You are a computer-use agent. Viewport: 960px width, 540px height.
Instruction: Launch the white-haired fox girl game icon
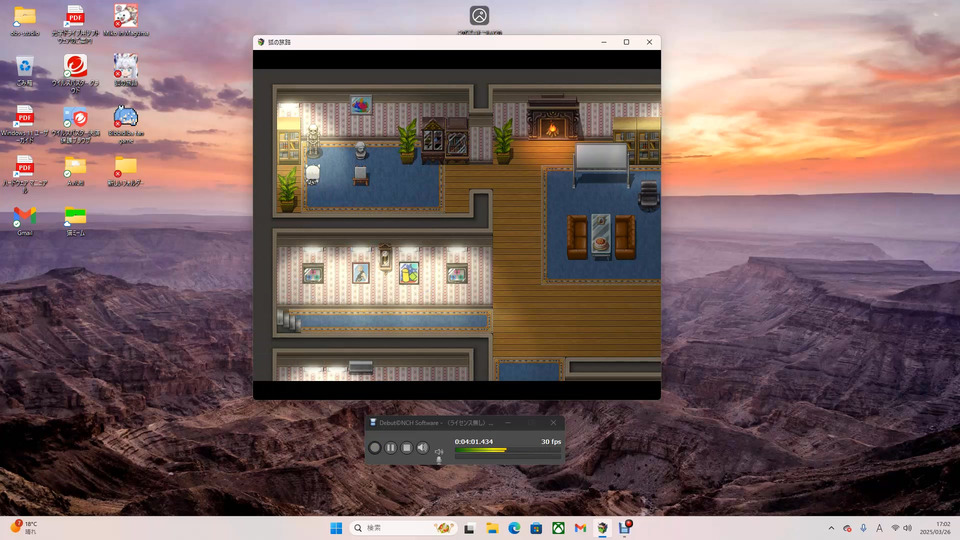click(126, 70)
